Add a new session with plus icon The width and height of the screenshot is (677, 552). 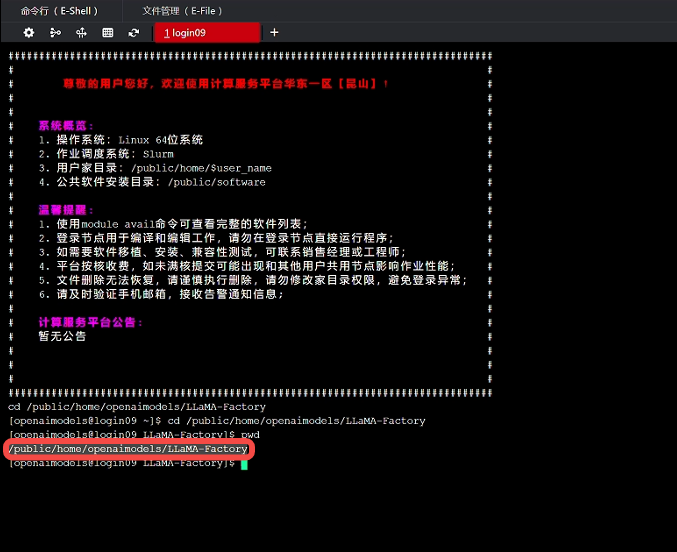(274, 32)
